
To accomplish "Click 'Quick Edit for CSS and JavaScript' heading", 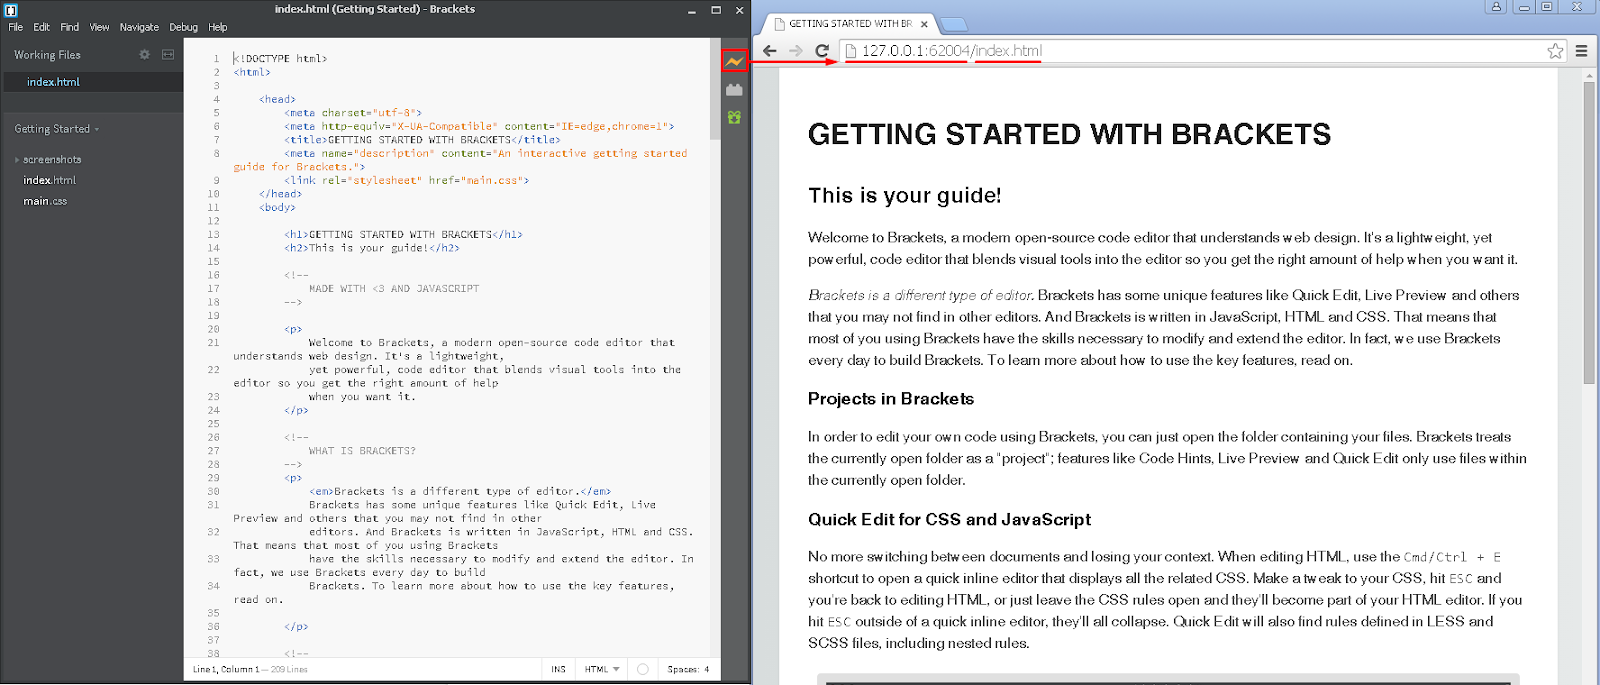I will (x=949, y=519).
